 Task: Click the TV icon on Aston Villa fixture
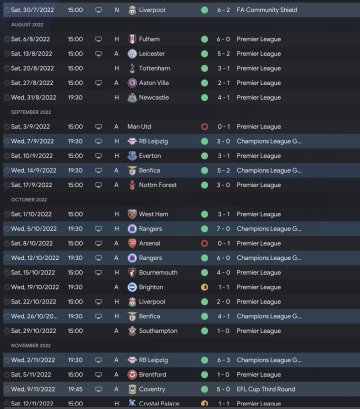(98, 83)
